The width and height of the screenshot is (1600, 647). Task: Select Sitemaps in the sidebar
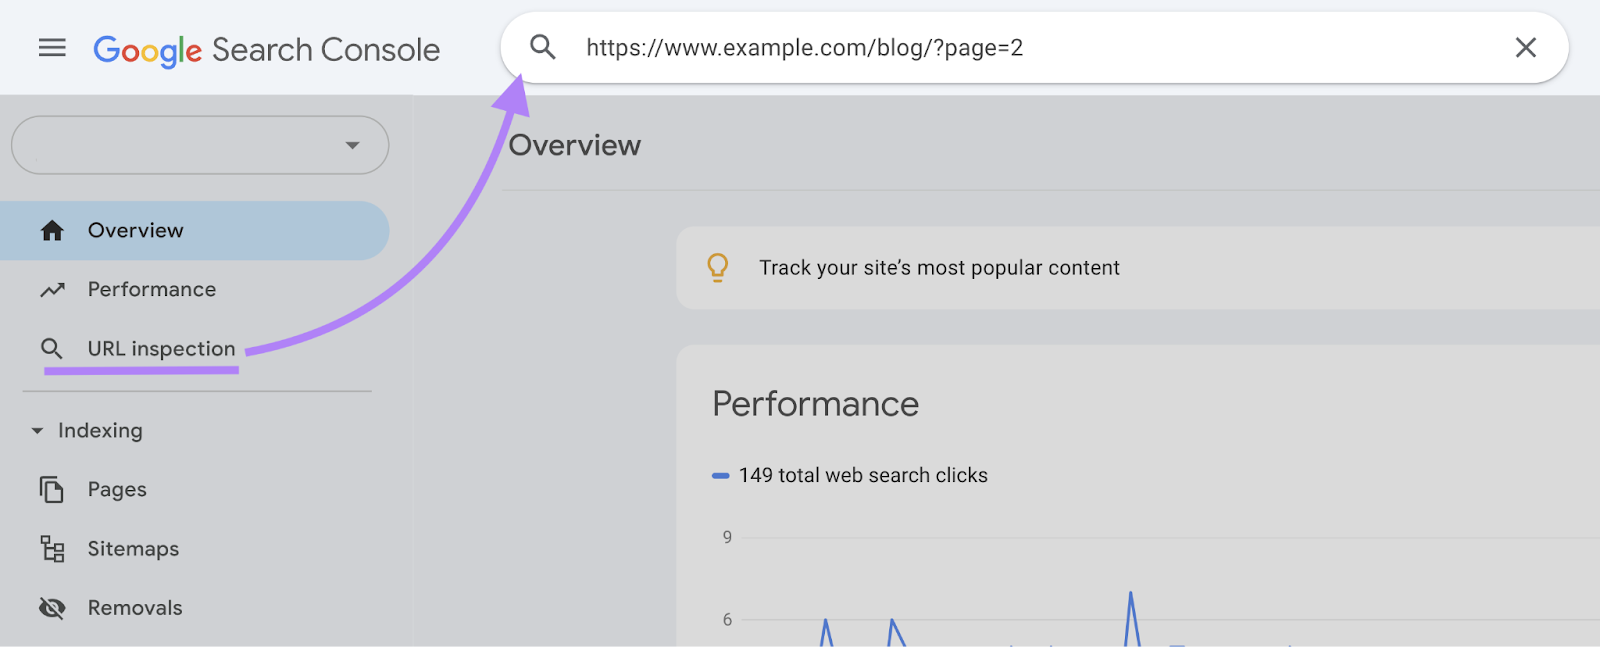tap(133, 548)
